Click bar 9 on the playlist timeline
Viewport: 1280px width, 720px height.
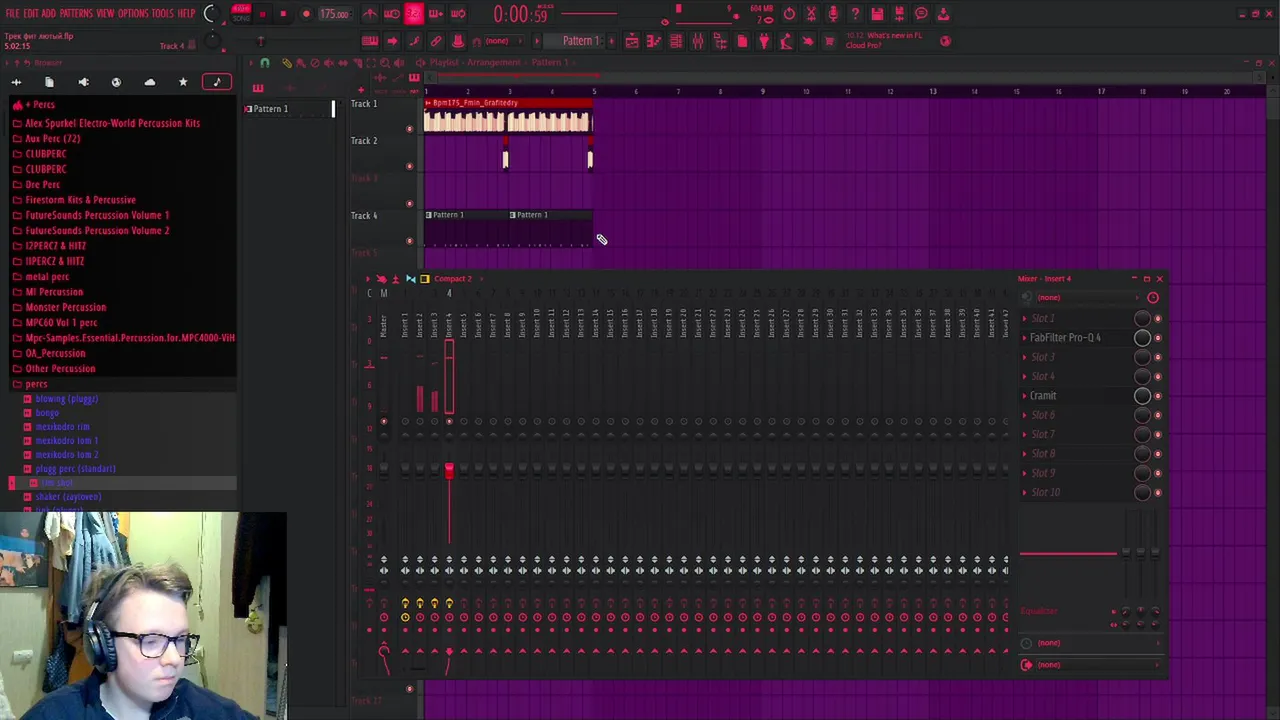pyautogui.click(x=763, y=92)
